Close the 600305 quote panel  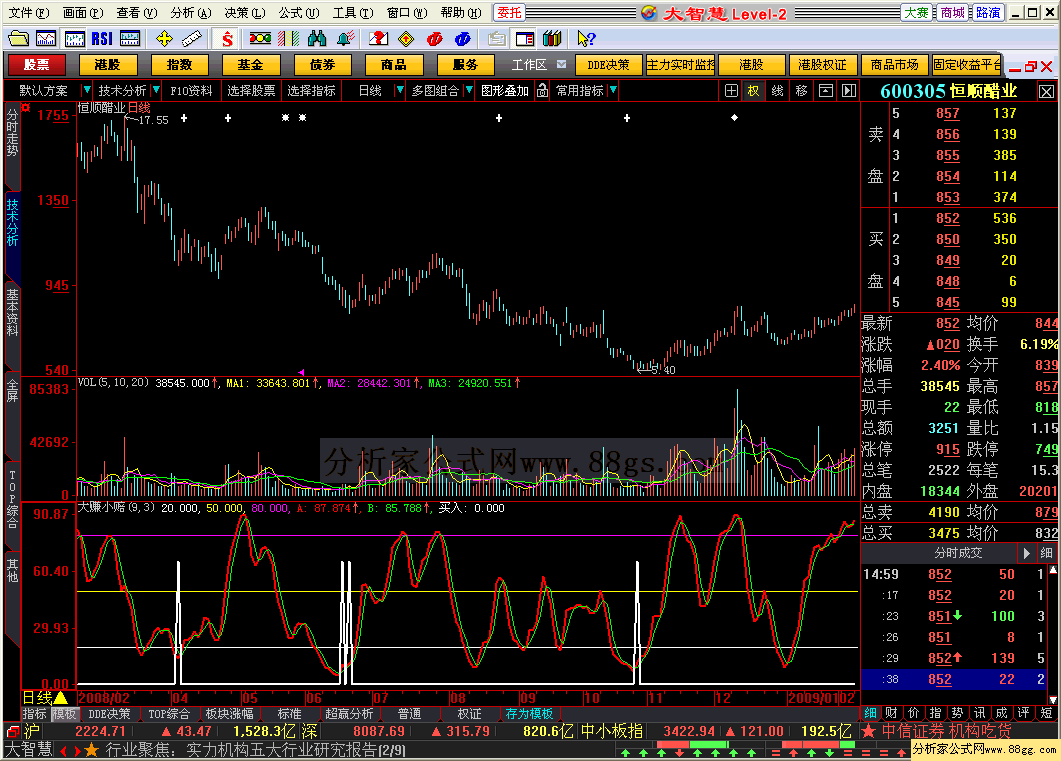[x=1046, y=91]
